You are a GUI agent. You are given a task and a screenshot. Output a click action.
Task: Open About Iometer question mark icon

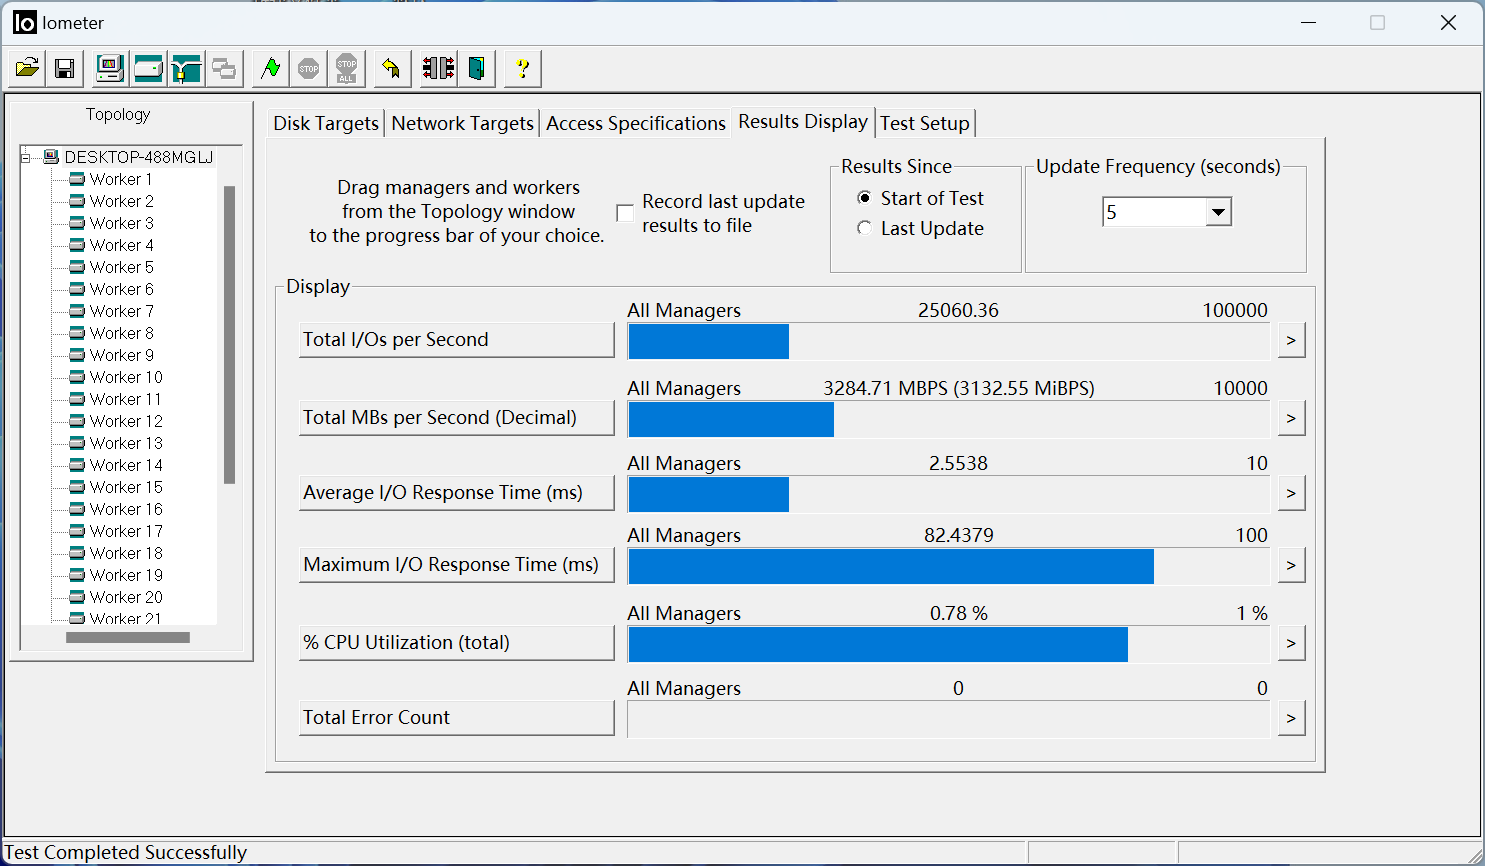tap(522, 68)
